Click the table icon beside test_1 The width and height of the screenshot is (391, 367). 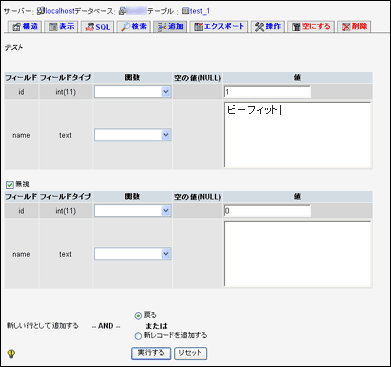[185, 11]
